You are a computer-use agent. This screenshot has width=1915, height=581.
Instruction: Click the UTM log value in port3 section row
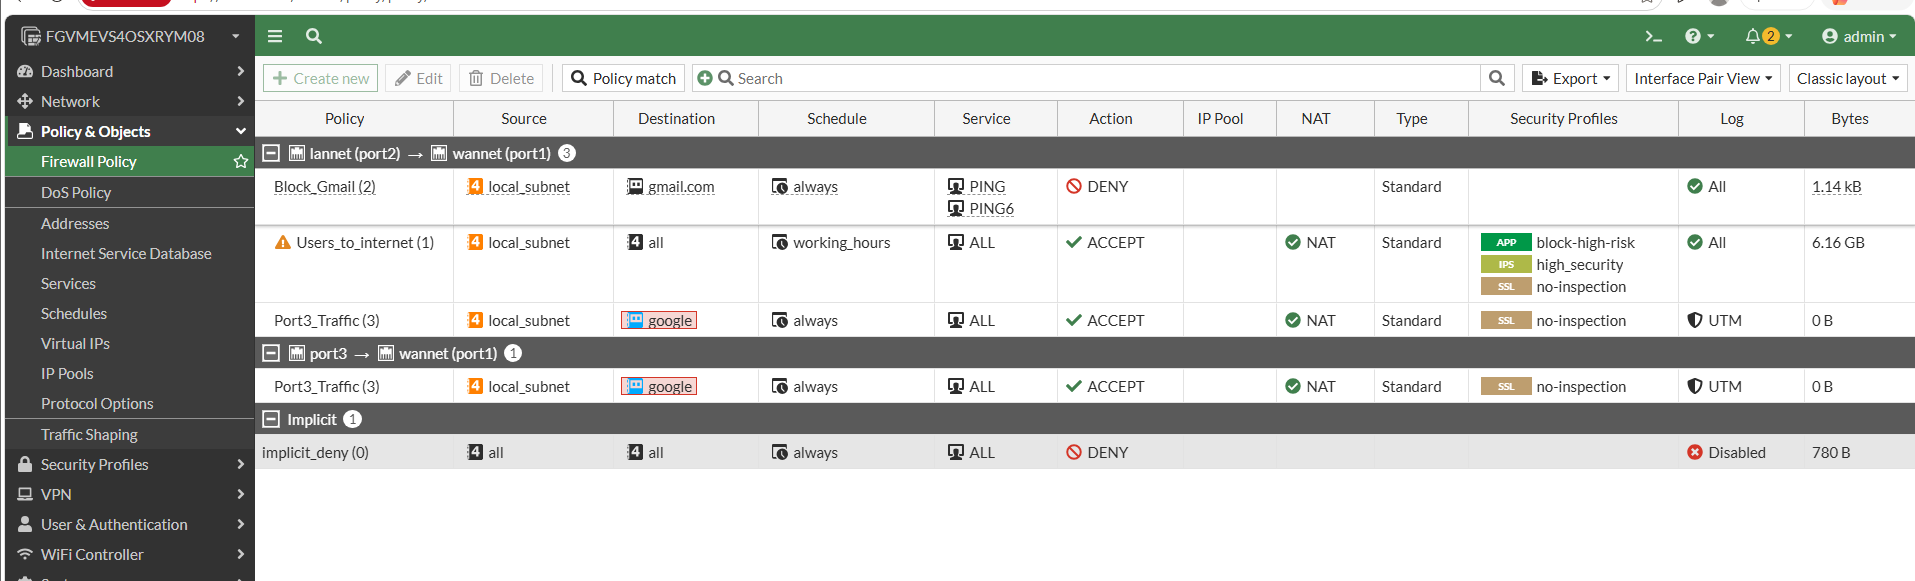[1724, 386]
